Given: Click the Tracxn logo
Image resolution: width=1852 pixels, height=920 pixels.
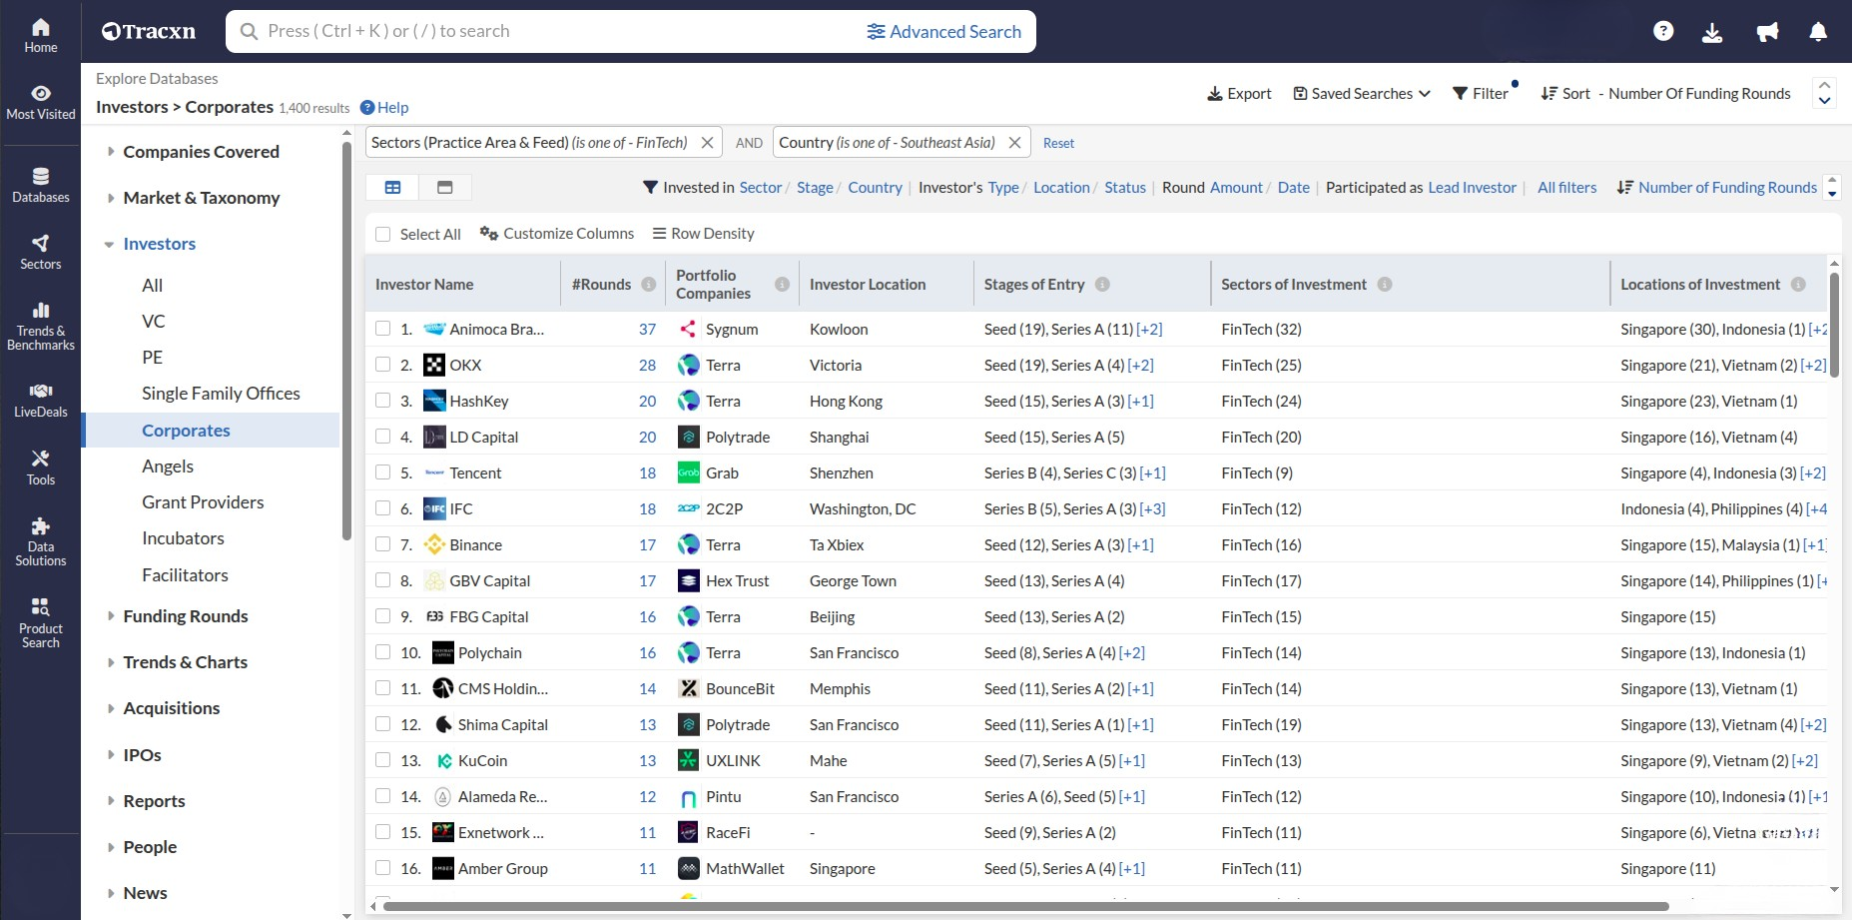Looking at the screenshot, I should click(x=148, y=30).
